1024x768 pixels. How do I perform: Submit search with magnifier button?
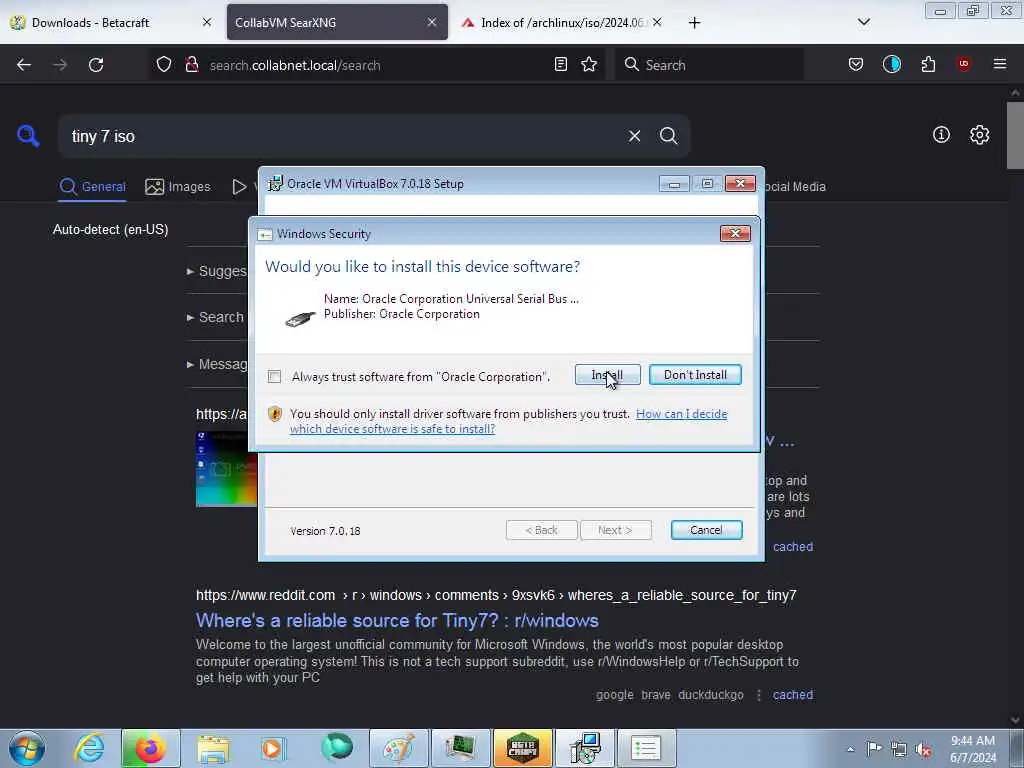669,136
